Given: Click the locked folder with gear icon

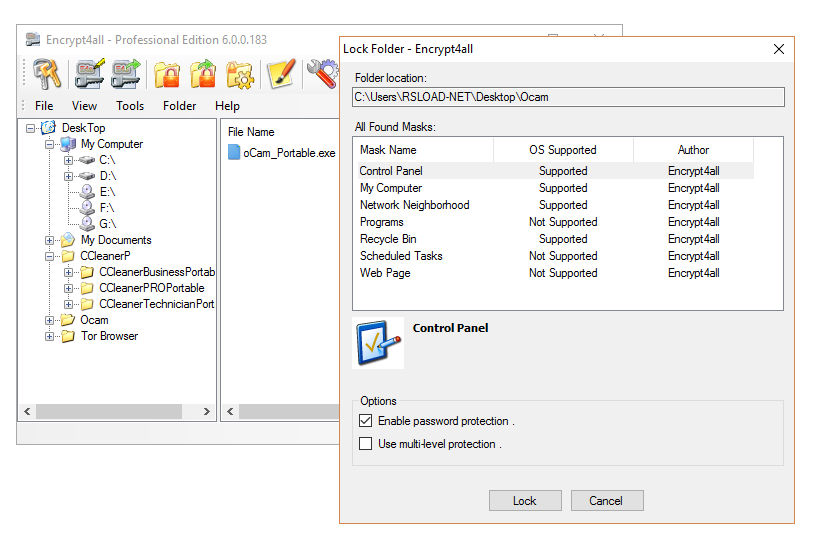Looking at the screenshot, I should pos(240,75).
